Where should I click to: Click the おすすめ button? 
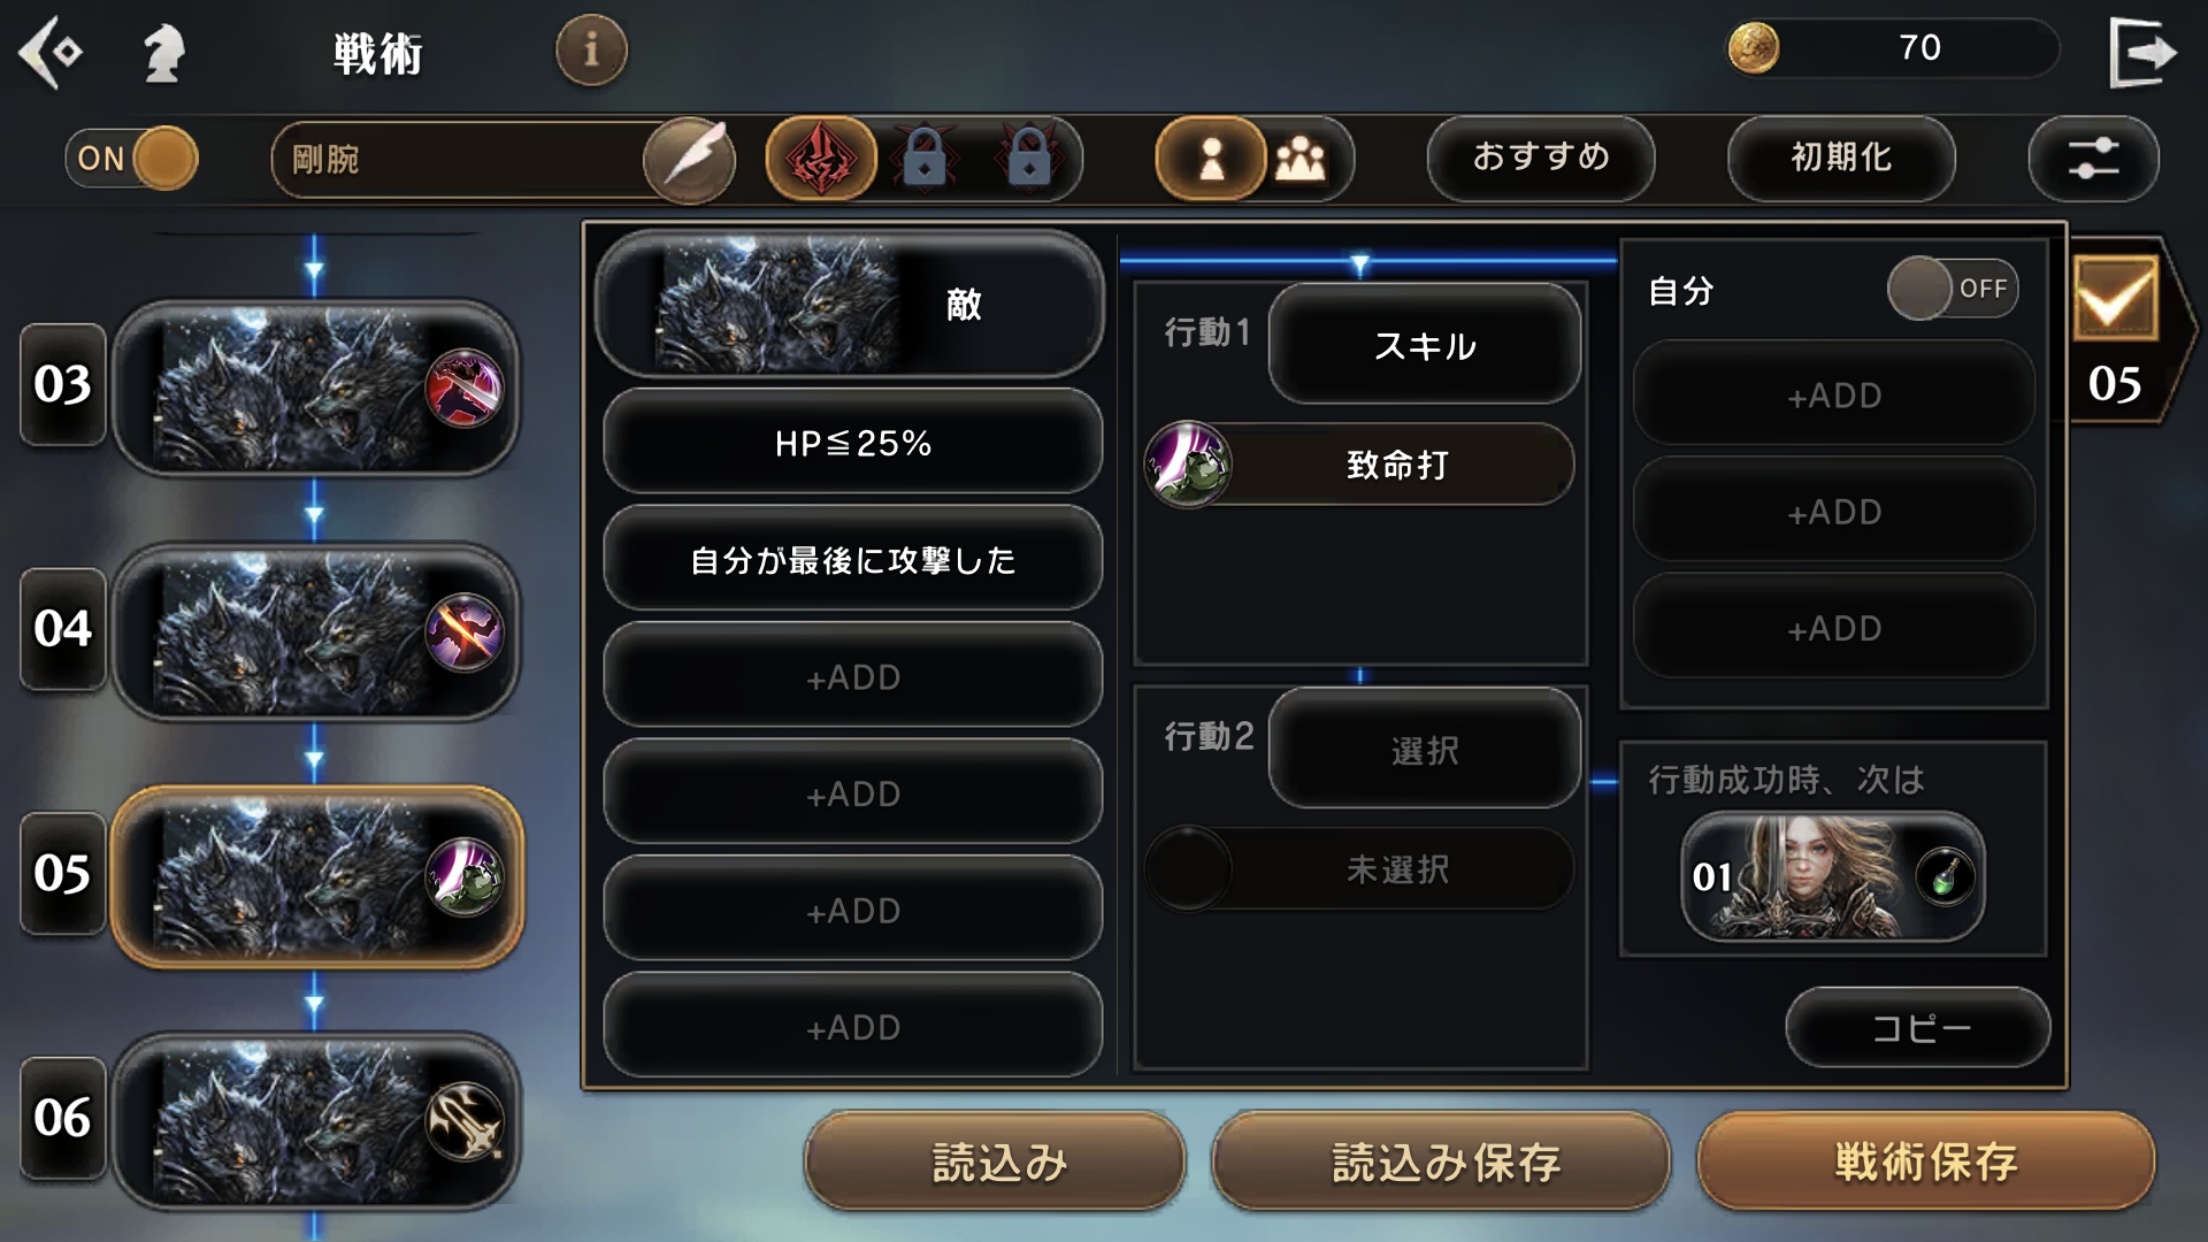coord(1540,158)
